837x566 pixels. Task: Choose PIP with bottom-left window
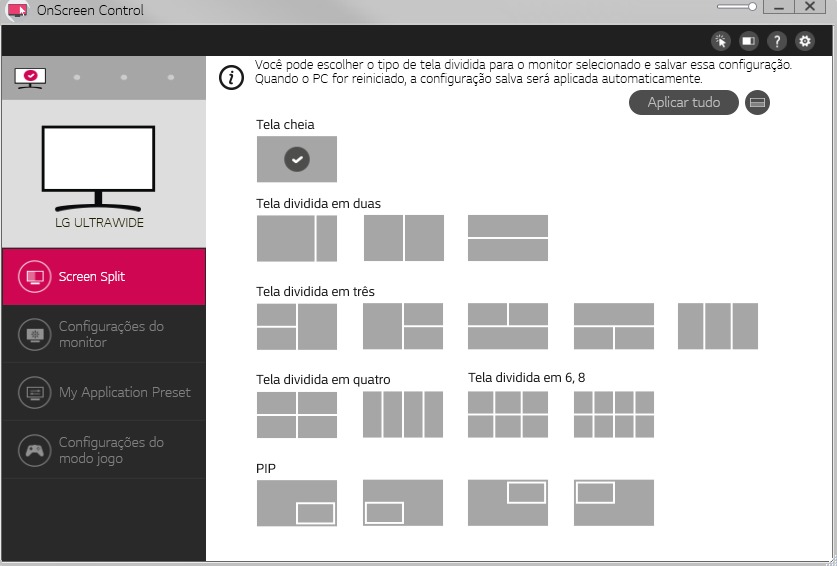(403, 502)
